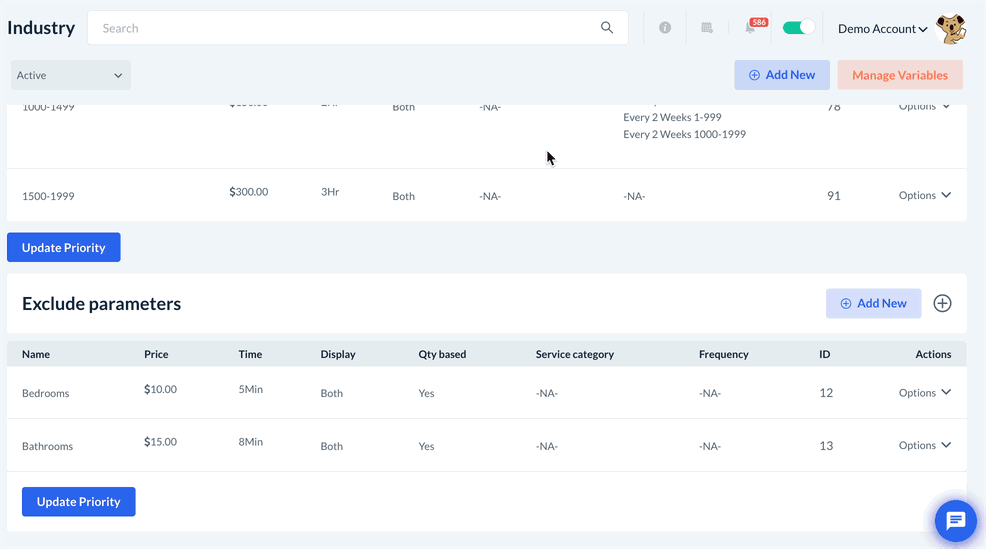The height and width of the screenshot is (549, 986).
Task: Click the koala profile avatar
Action: click(x=951, y=29)
